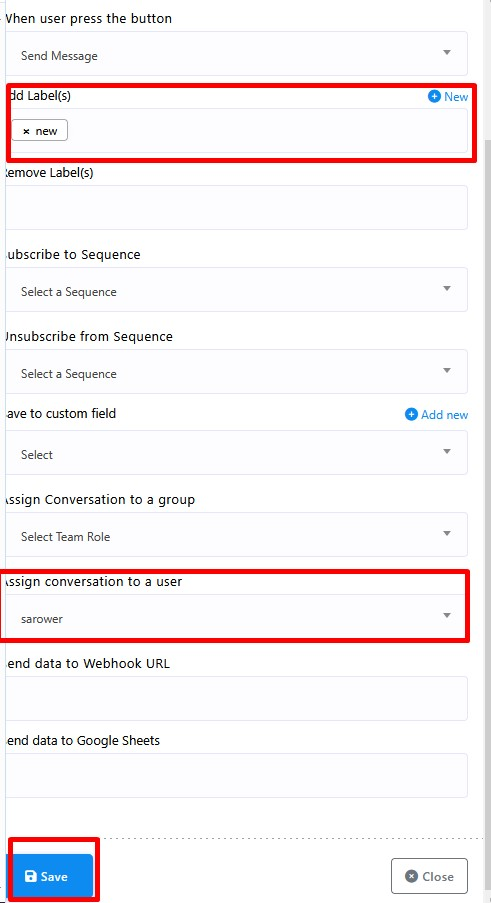
Task: Click the Google Sheets input field
Action: coord(237,776)
